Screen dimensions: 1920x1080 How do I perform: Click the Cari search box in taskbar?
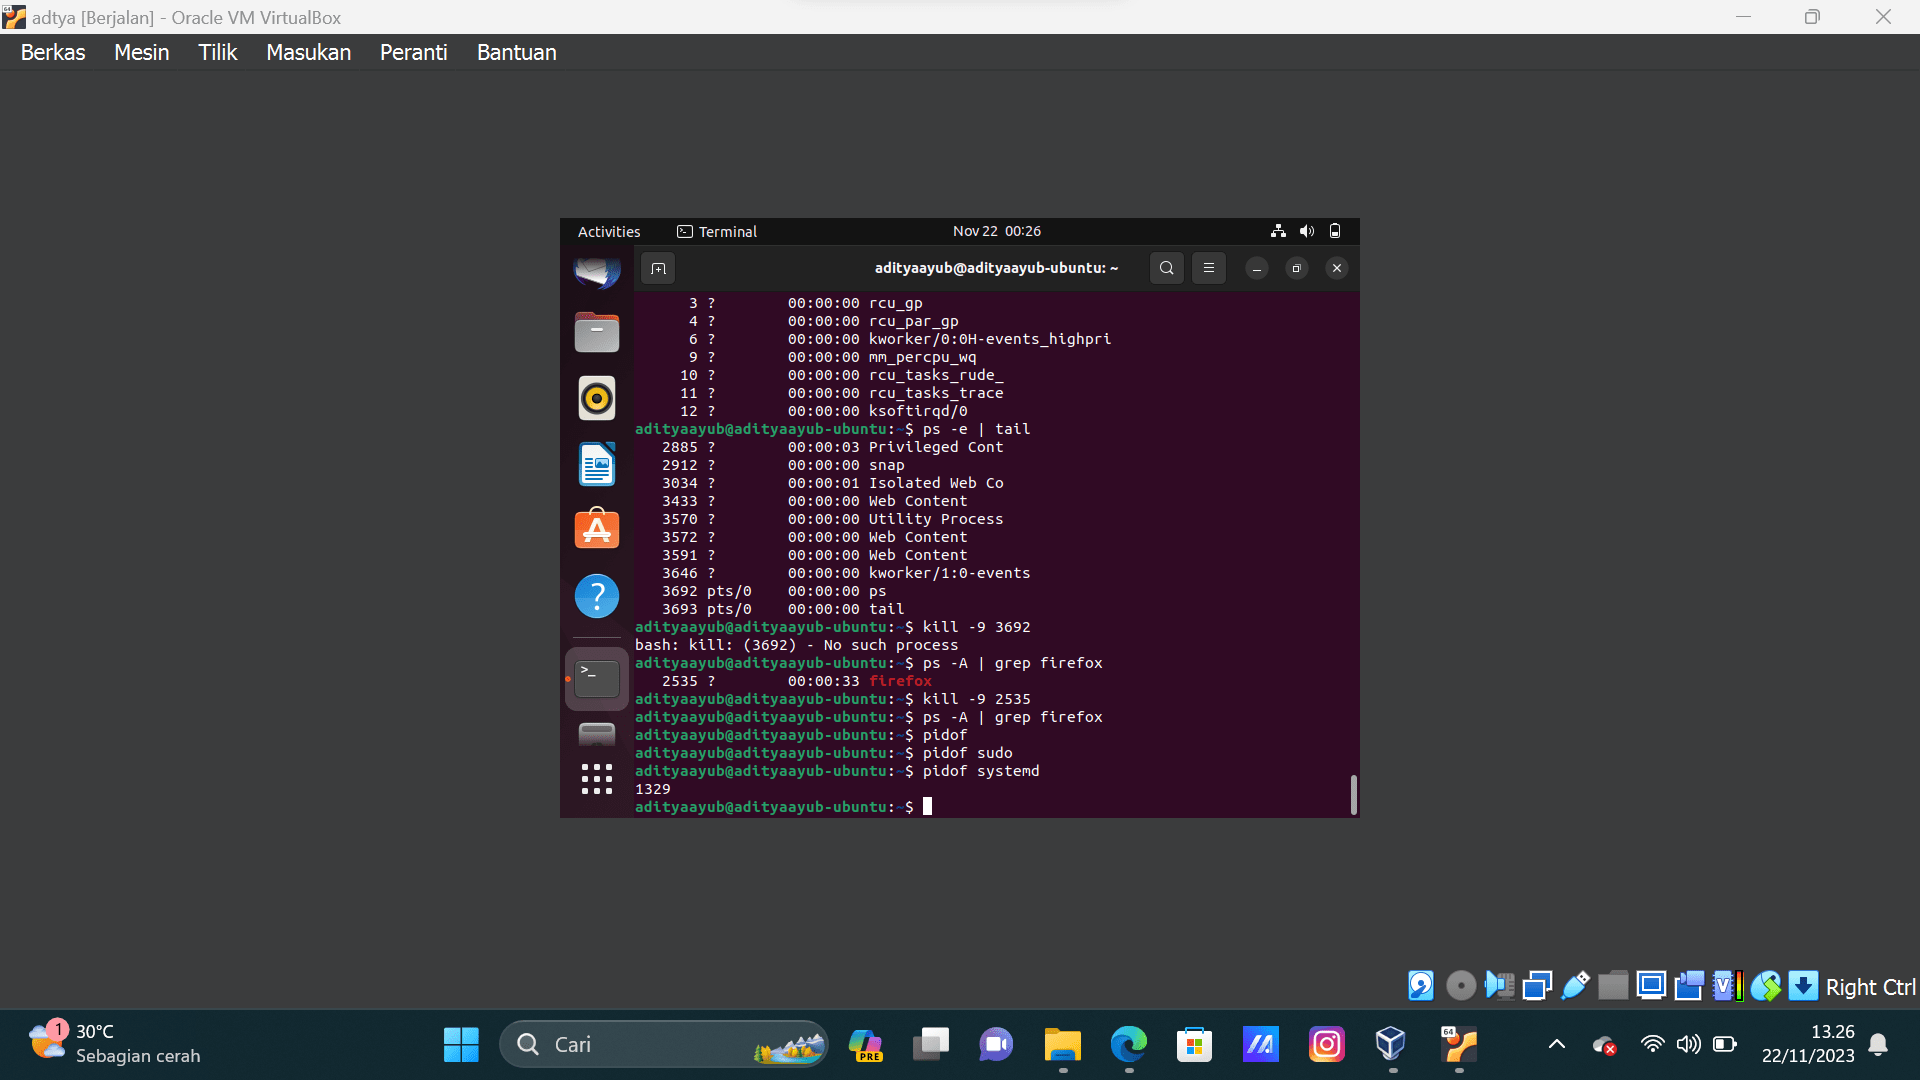663,1045
